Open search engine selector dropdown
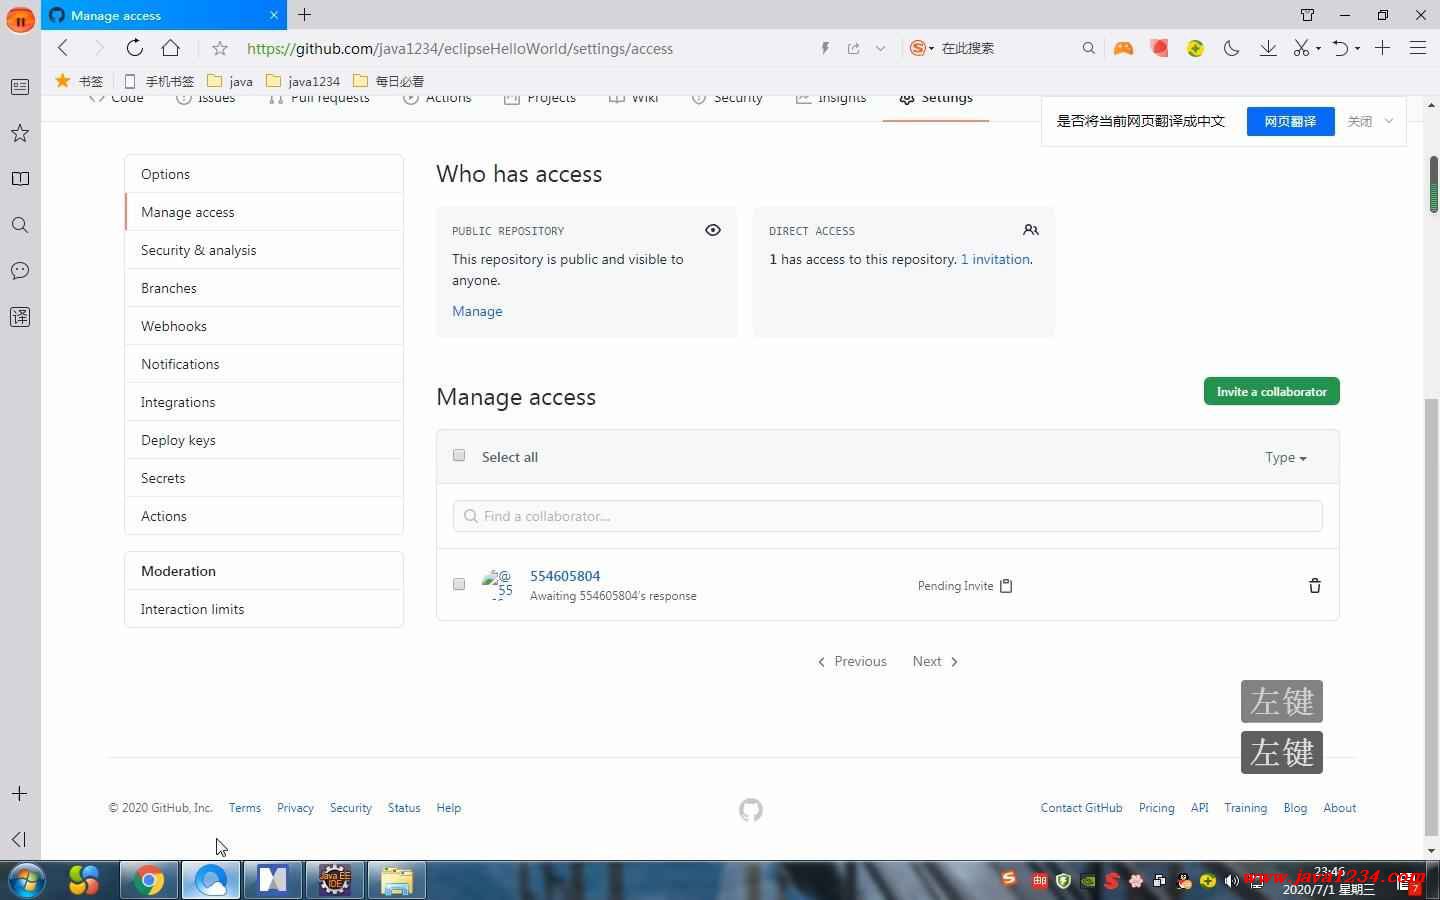The width and height of the screenshot is (1440, 900). point(922,48)
